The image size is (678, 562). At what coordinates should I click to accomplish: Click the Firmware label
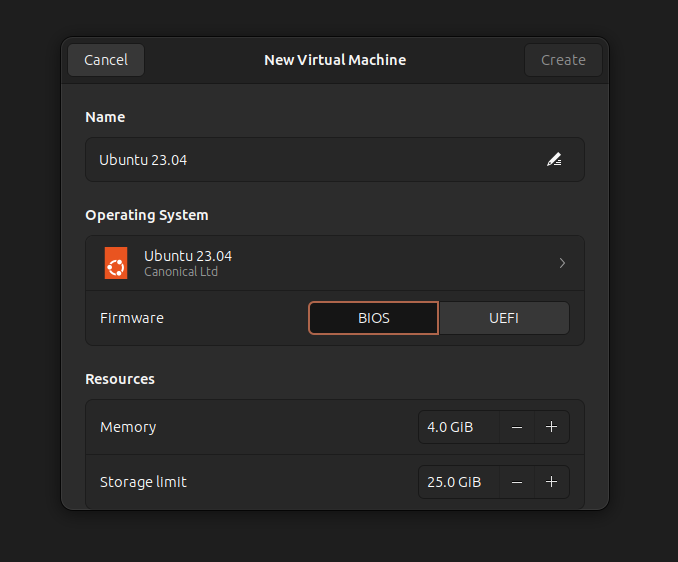point(132,318)
